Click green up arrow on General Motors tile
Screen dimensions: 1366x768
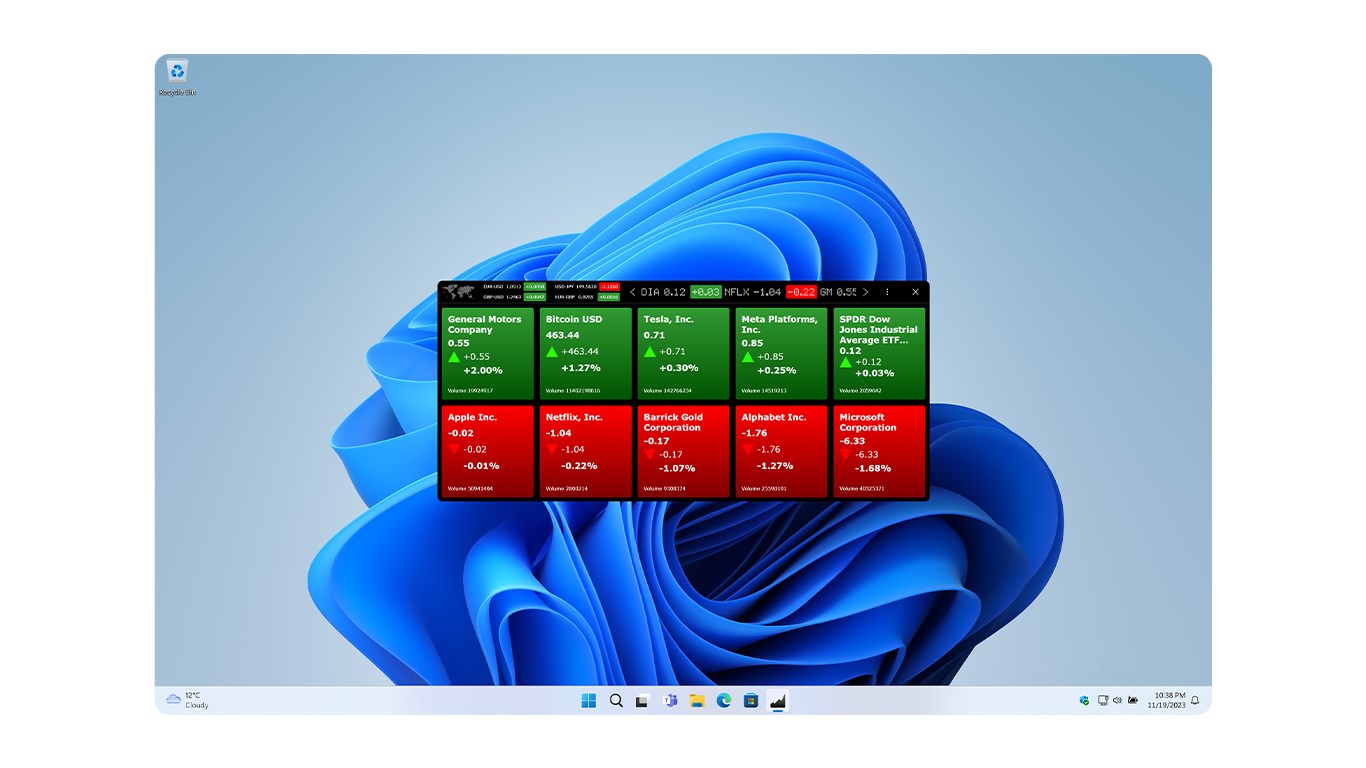coord(454,356)
